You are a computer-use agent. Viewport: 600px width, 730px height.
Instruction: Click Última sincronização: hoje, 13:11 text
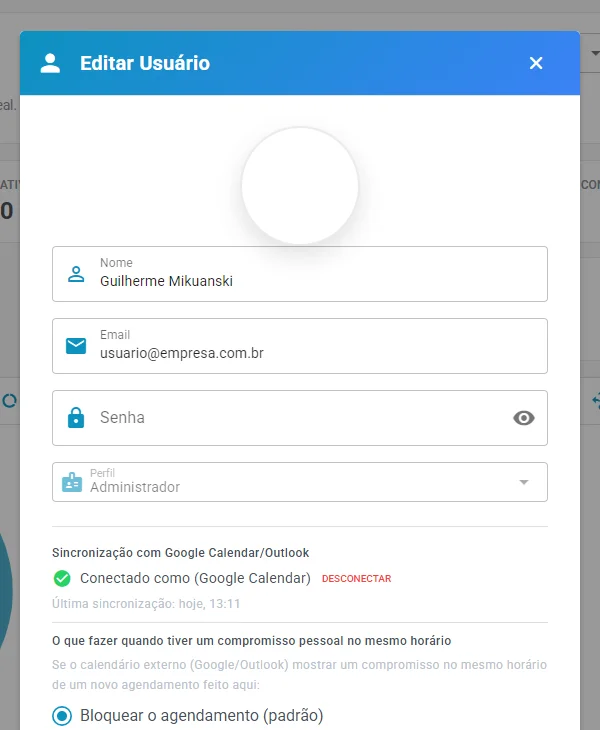[146, 604]
